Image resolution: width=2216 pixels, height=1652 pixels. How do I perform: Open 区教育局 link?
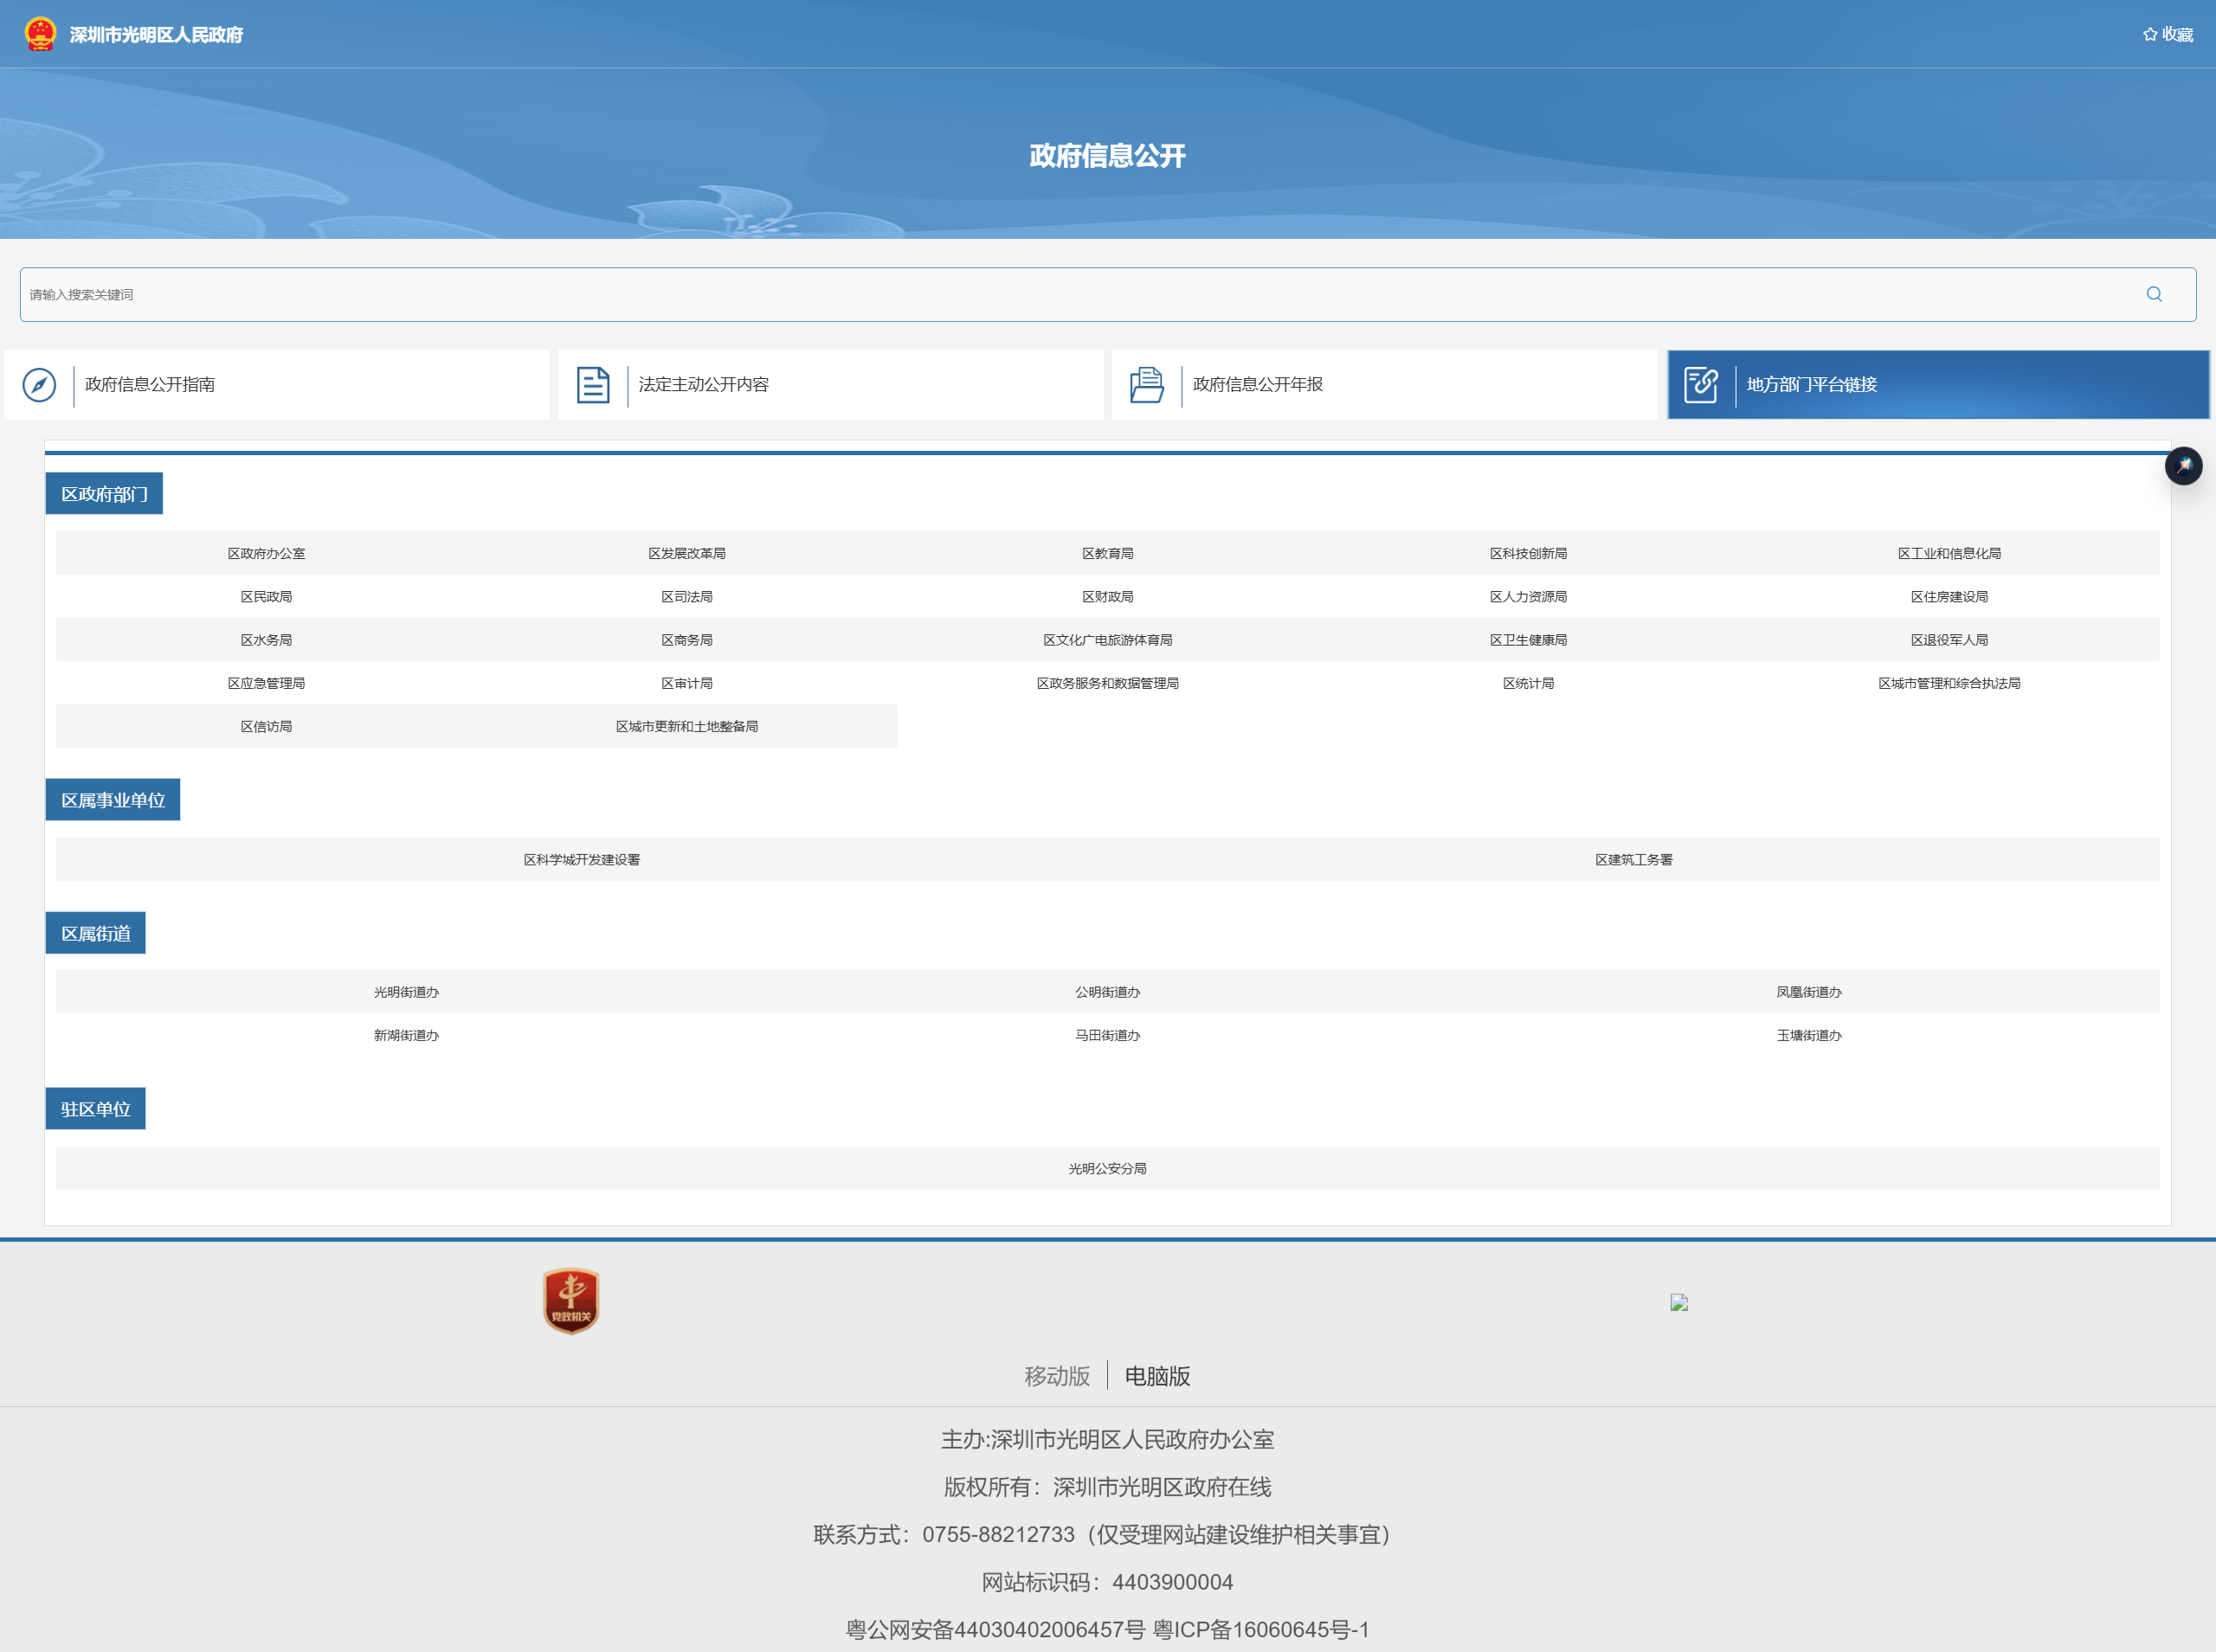click(1108, 553)
